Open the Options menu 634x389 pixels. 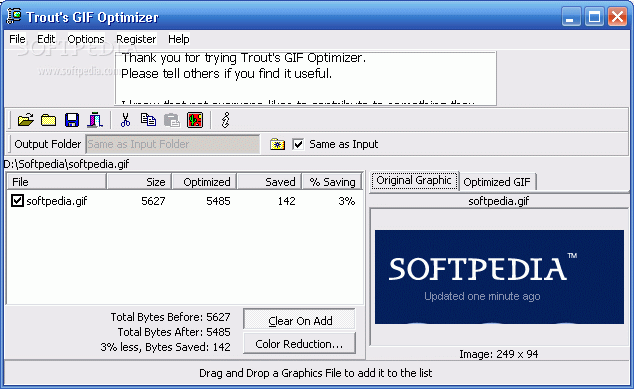pos(86,39)
